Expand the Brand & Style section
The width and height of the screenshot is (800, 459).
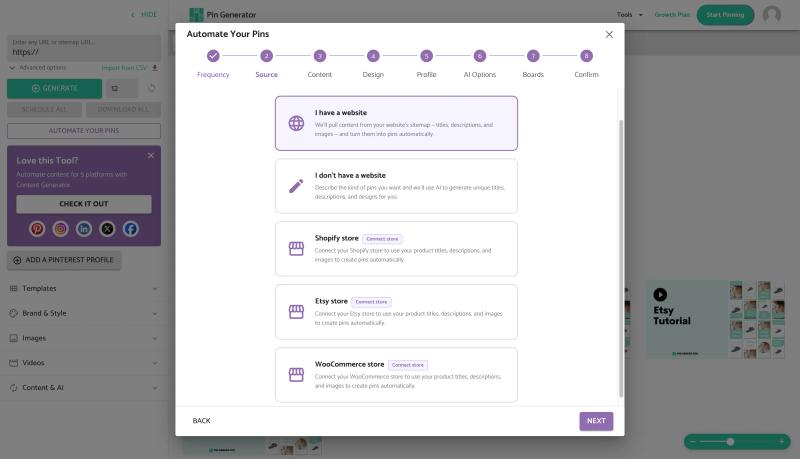(84, 313)
